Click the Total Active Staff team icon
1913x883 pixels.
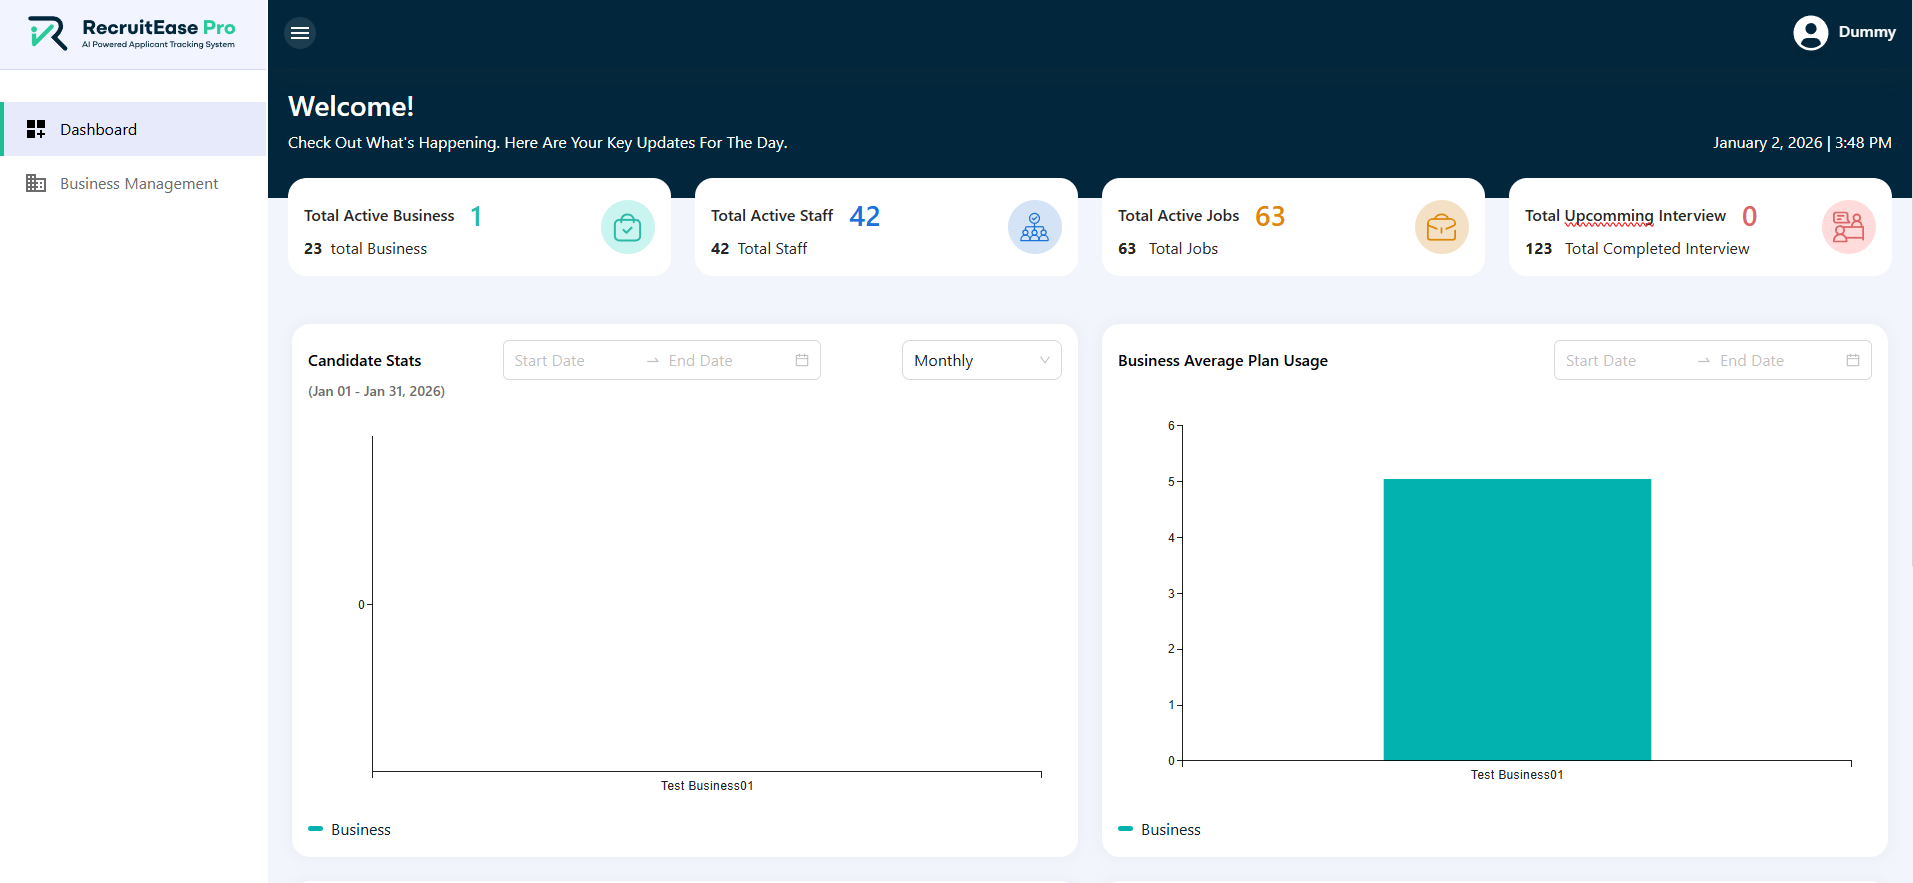(x=1034, y=227)
